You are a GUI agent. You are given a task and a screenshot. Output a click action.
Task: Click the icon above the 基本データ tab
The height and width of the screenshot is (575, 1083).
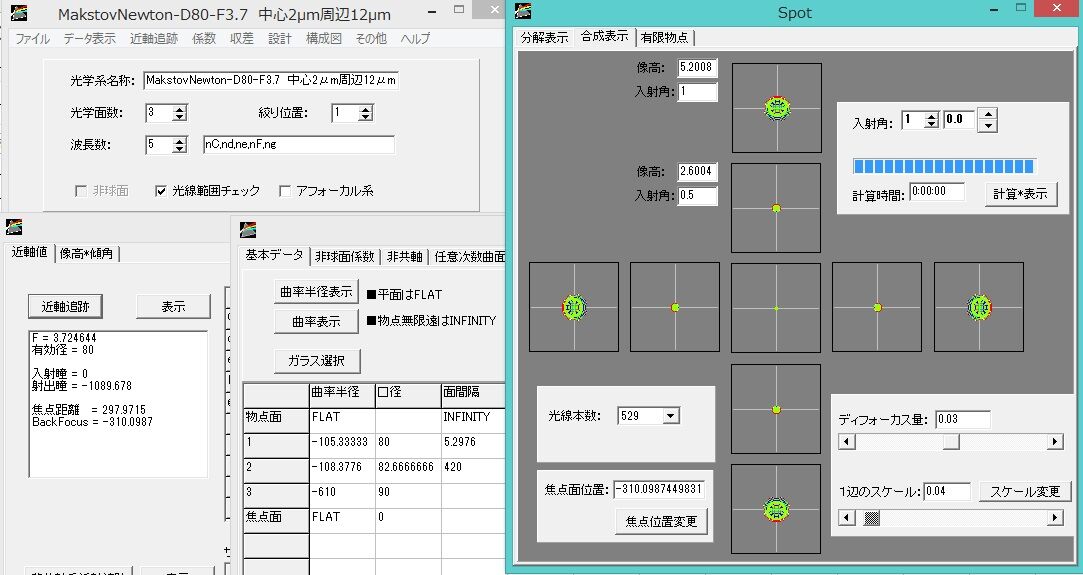click(248, 229)
